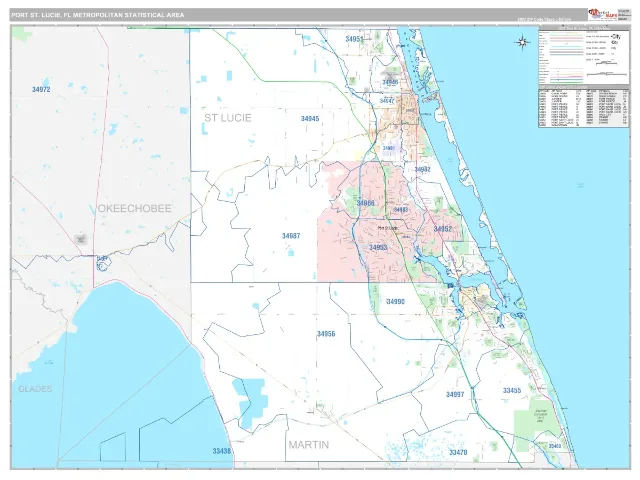Click ZIP code label 34947

[x=387, y=101]
